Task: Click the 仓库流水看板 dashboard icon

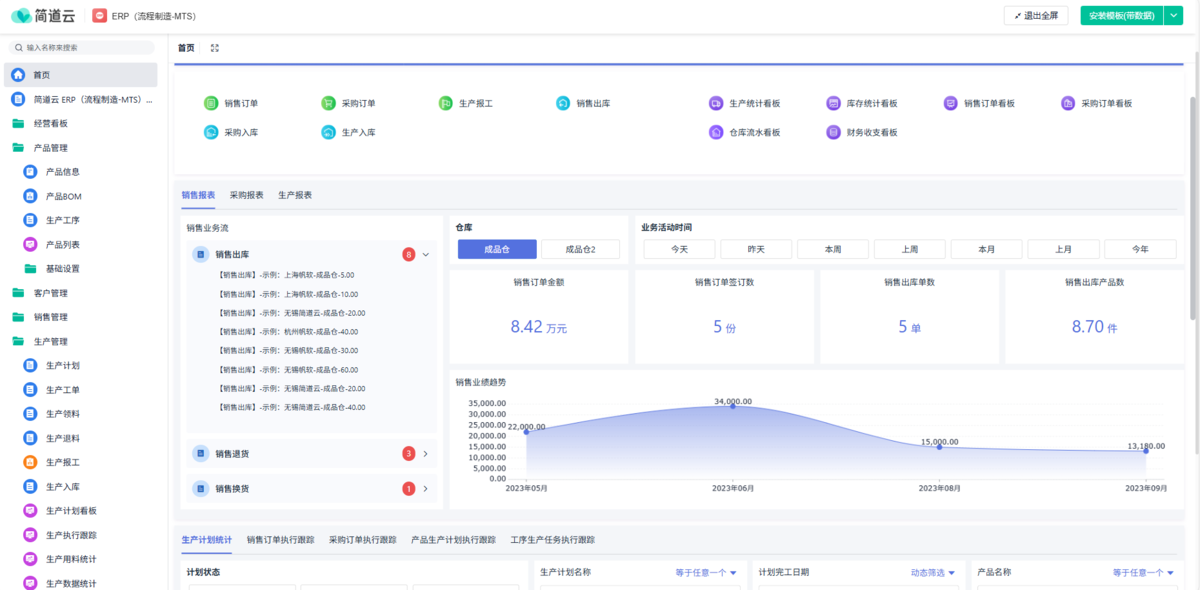Action: pos(716,132)
